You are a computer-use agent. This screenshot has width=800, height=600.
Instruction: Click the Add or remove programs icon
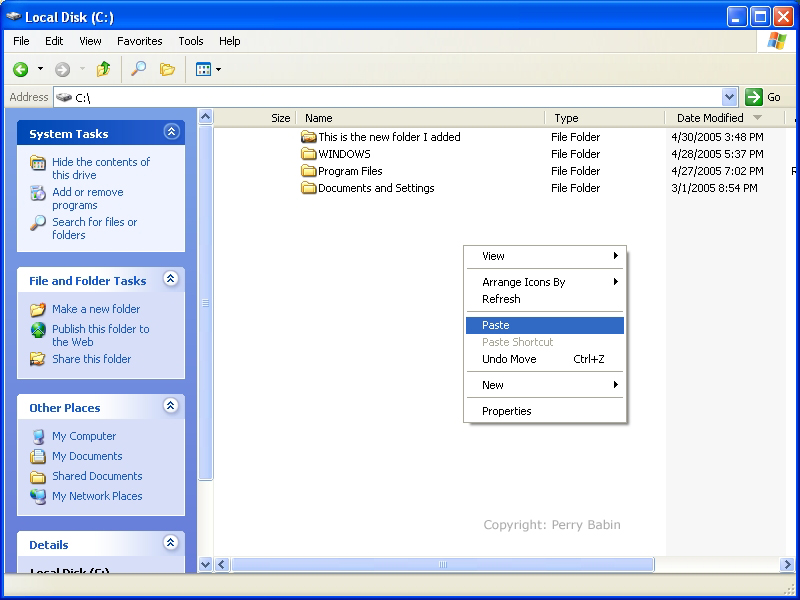click(x=38, y=193)
